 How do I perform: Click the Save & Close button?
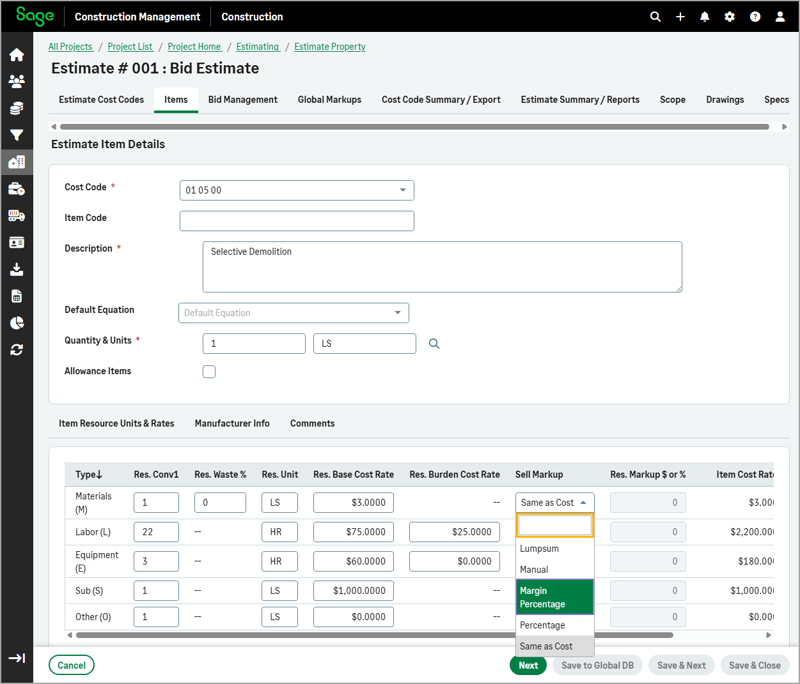755,665
